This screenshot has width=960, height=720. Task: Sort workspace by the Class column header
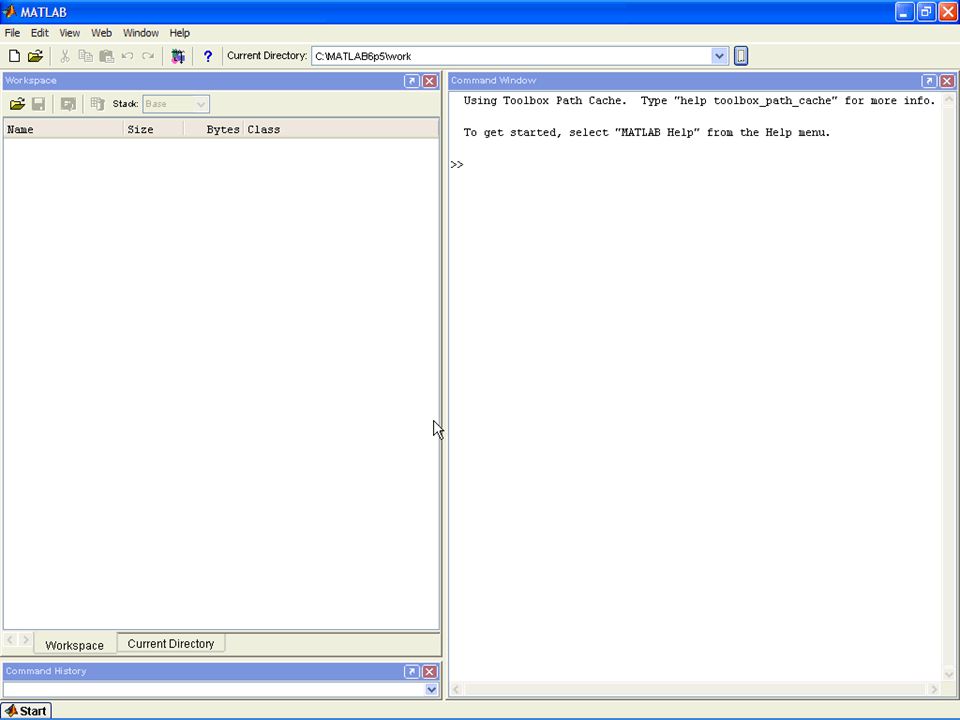[x=341, y=129]
